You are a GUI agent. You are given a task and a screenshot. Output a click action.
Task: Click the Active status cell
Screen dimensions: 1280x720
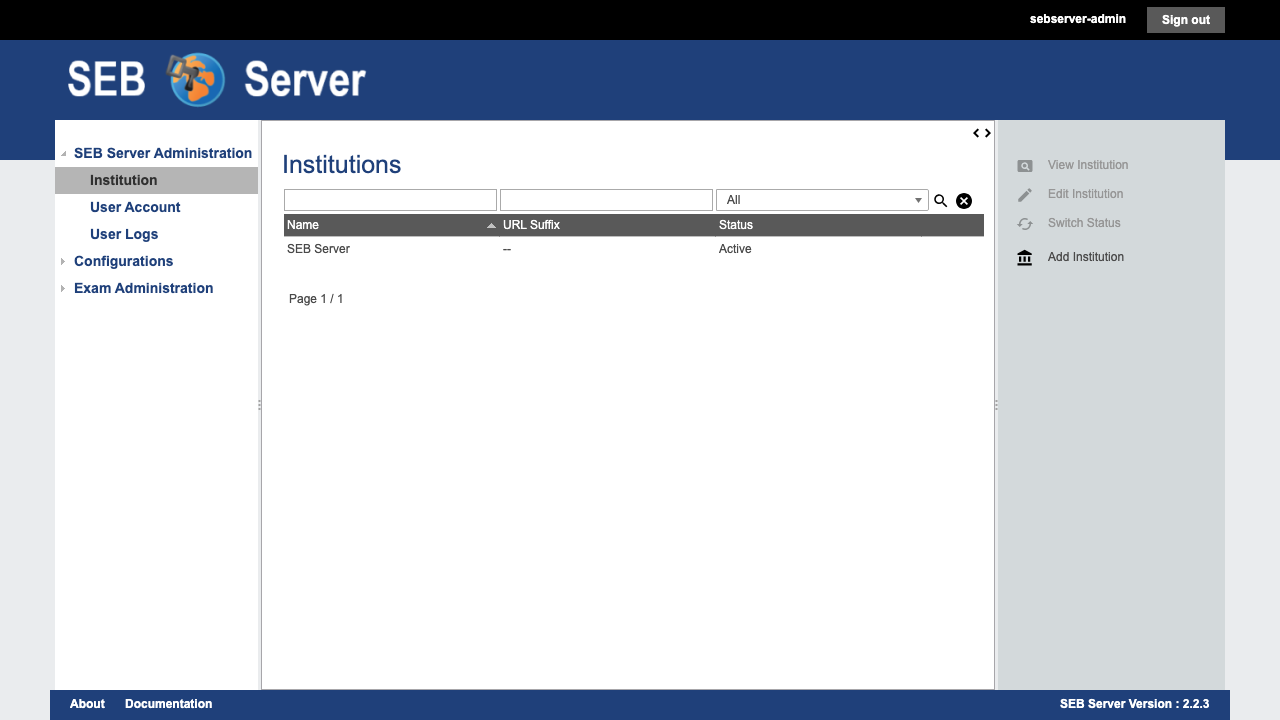[735, 249]
